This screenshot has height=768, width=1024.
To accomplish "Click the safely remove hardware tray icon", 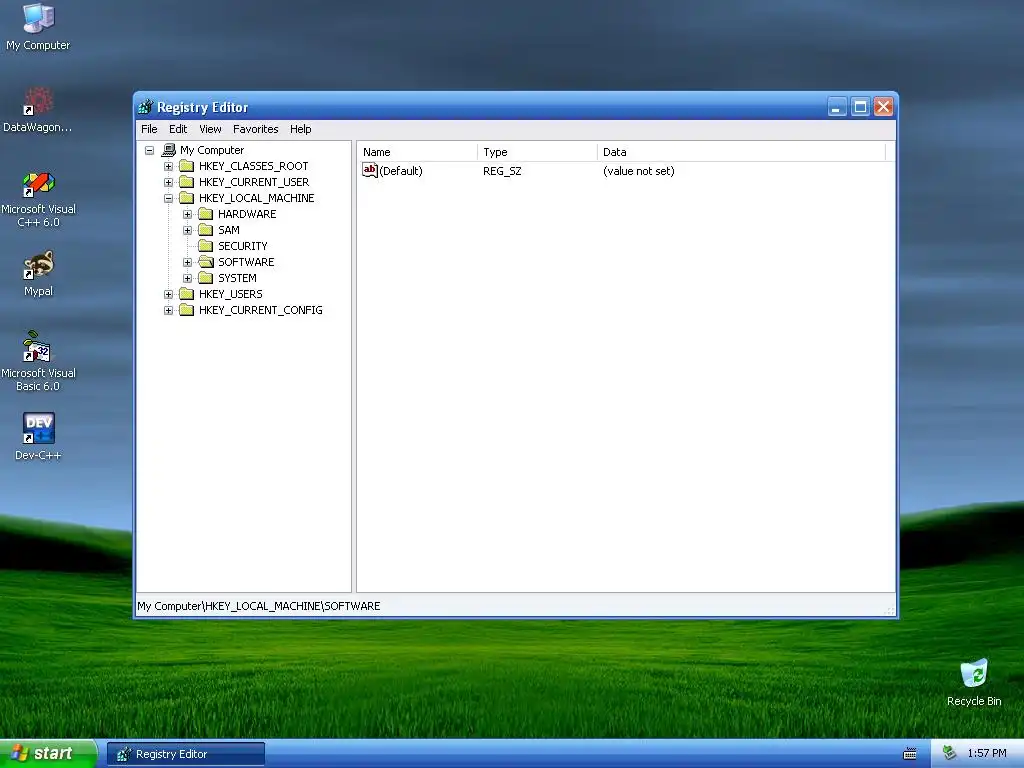I will point(950,753).
